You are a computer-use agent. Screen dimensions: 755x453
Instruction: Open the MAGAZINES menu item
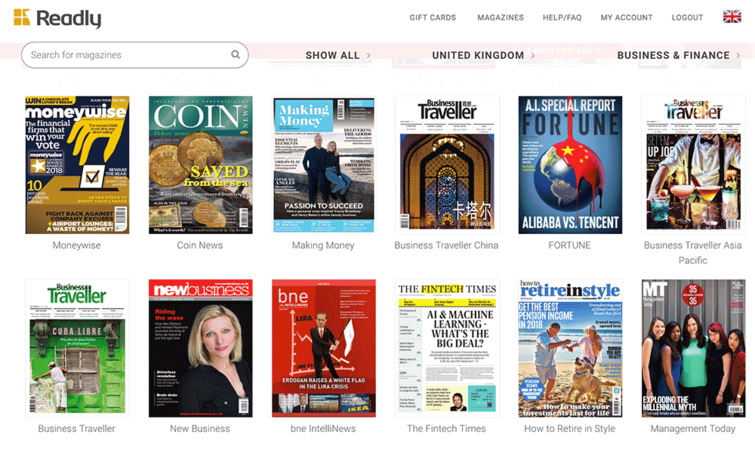tap(500, 17)
